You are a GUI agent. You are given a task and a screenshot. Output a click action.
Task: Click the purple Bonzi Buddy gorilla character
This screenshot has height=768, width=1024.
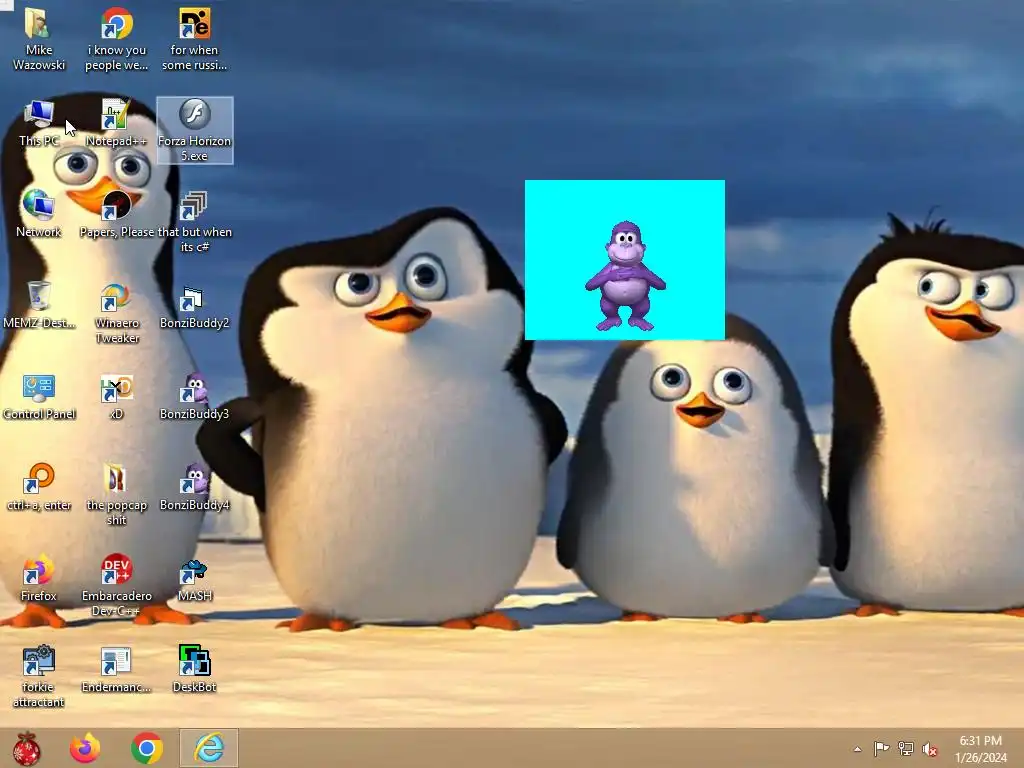pos(625,276)
